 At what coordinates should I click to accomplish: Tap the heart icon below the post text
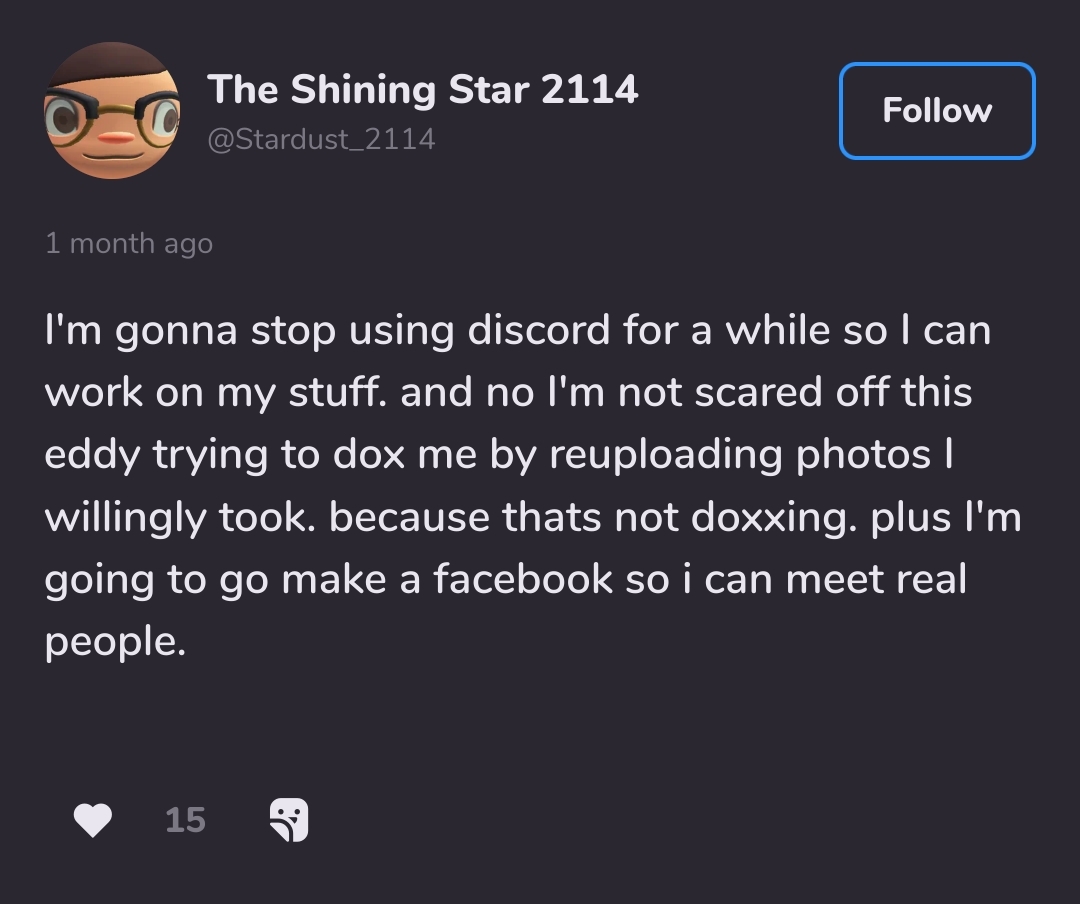(92, 820)
